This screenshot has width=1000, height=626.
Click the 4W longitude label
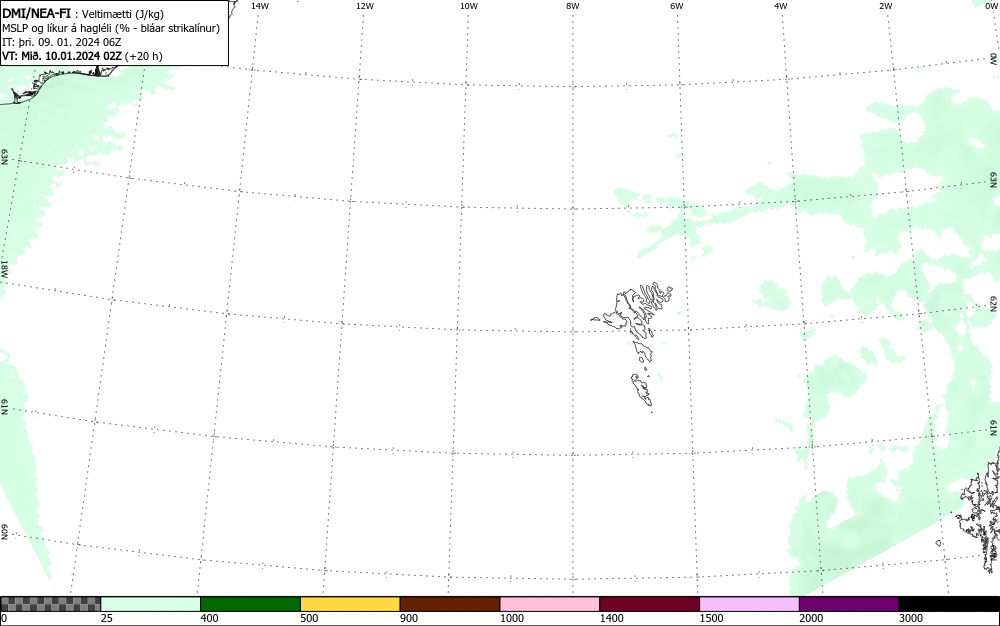(x=781, y=6)
